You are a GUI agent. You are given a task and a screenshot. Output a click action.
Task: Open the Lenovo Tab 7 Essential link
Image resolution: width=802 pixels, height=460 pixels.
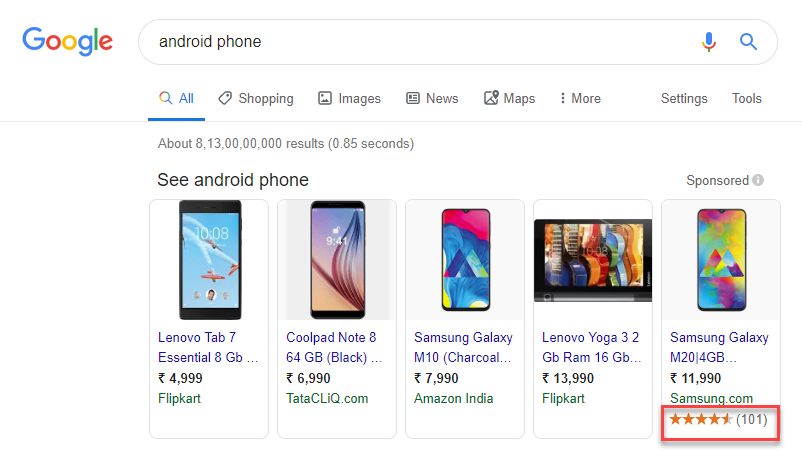click(x=208, y=347)
